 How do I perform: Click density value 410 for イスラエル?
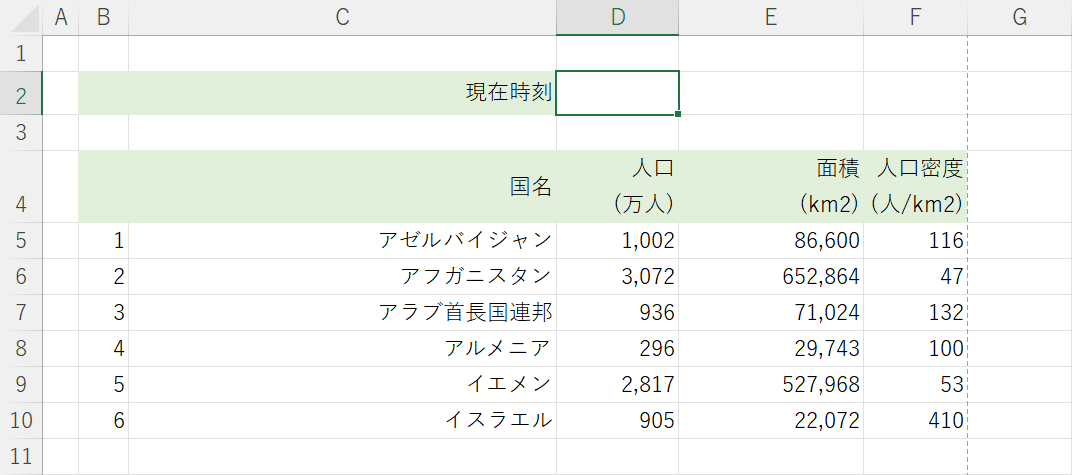click(x=915, y=420)
